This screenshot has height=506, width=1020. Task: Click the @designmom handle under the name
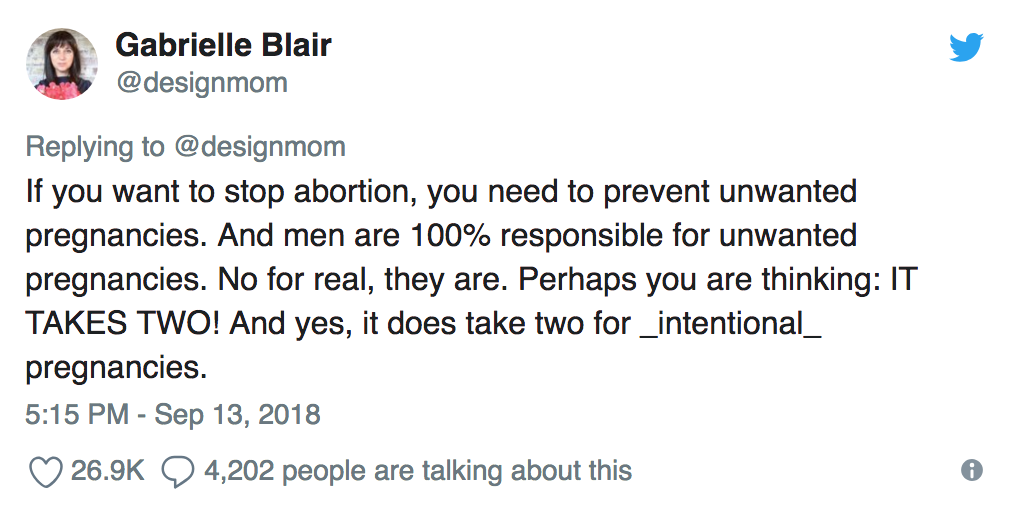[201, 83]
